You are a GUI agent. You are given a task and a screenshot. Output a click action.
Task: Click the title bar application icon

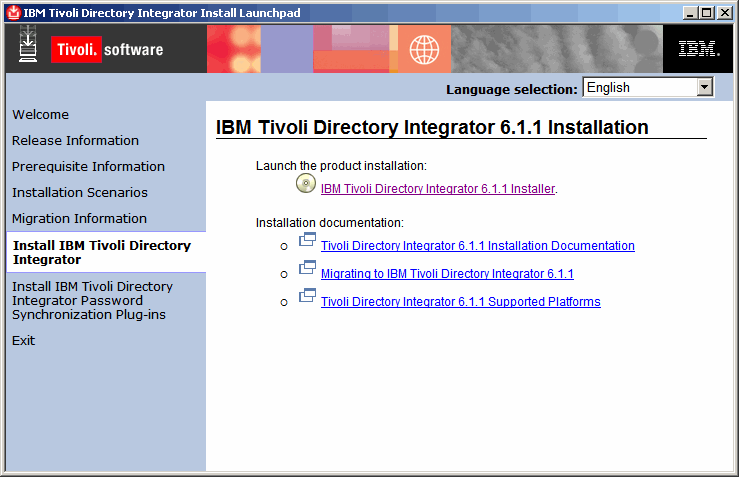coord(12,12)
